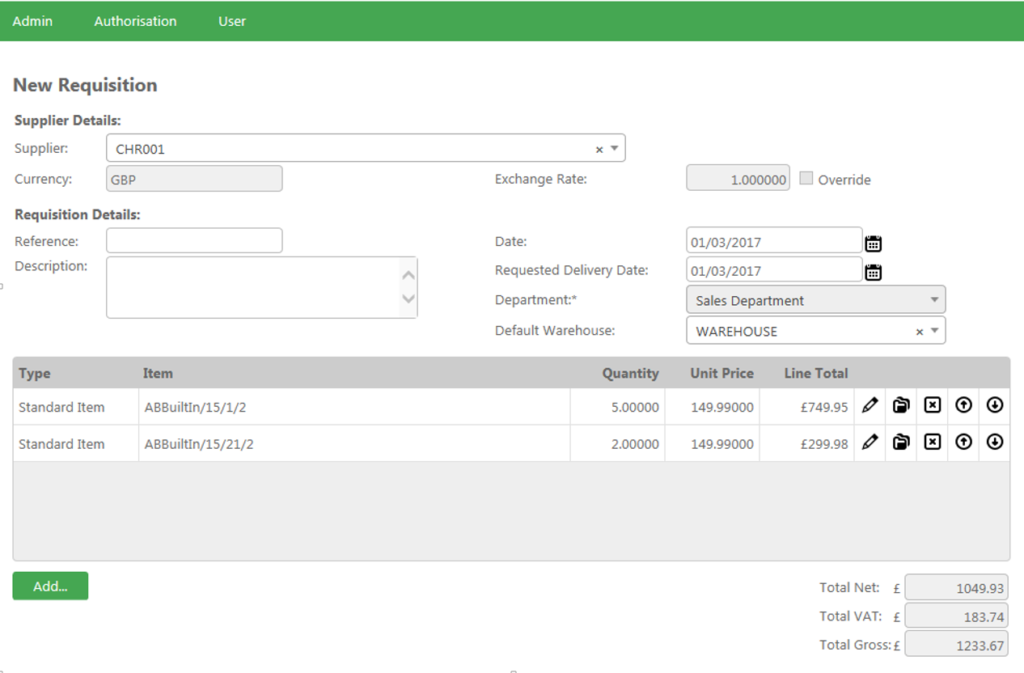Open the User menu

(x=232, y=21)
